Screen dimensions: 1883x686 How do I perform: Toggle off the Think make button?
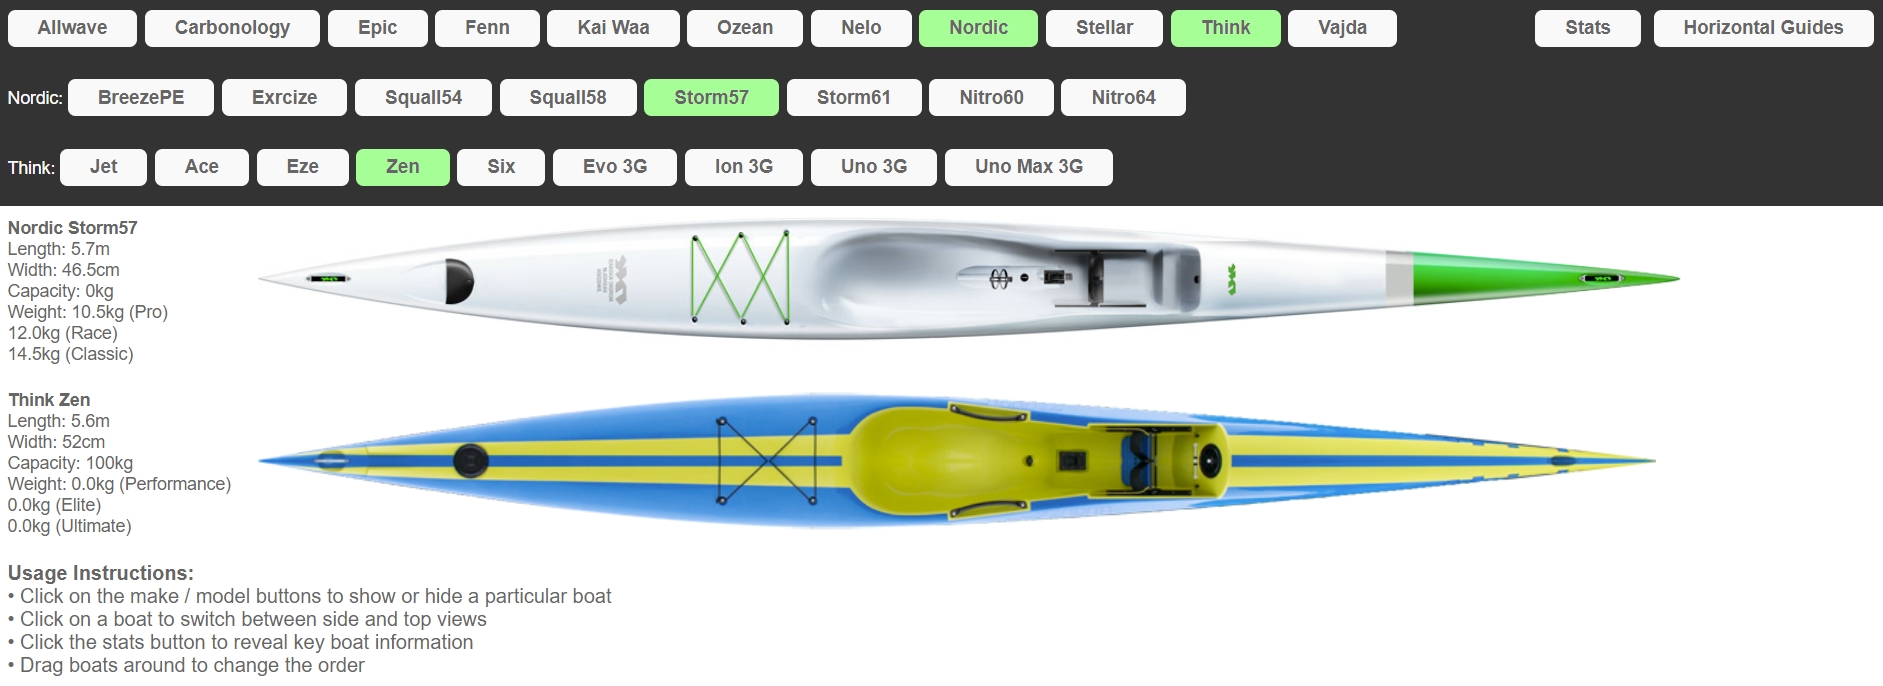(x=1225, y=28)
